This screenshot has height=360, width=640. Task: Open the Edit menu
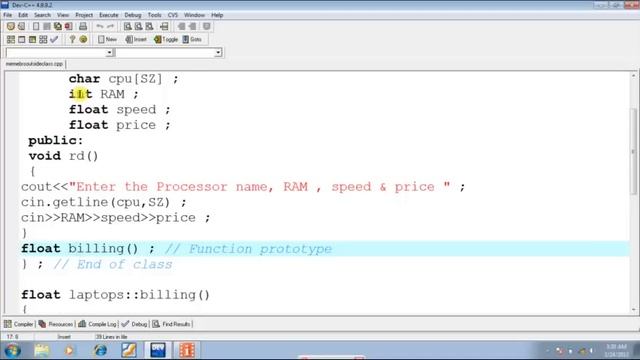23,15
